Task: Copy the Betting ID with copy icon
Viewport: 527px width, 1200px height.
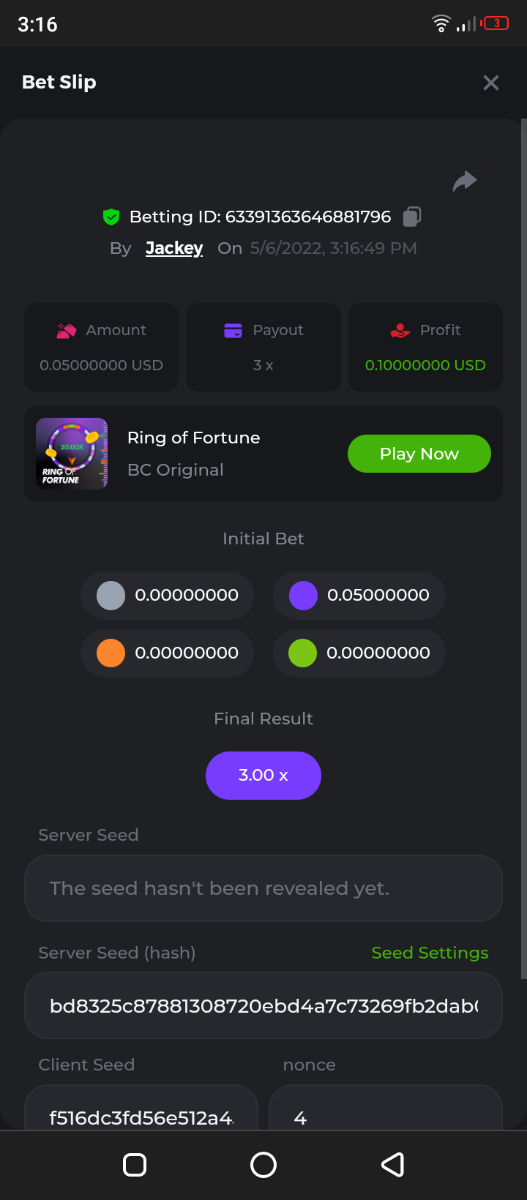Action: coord(412,216)
